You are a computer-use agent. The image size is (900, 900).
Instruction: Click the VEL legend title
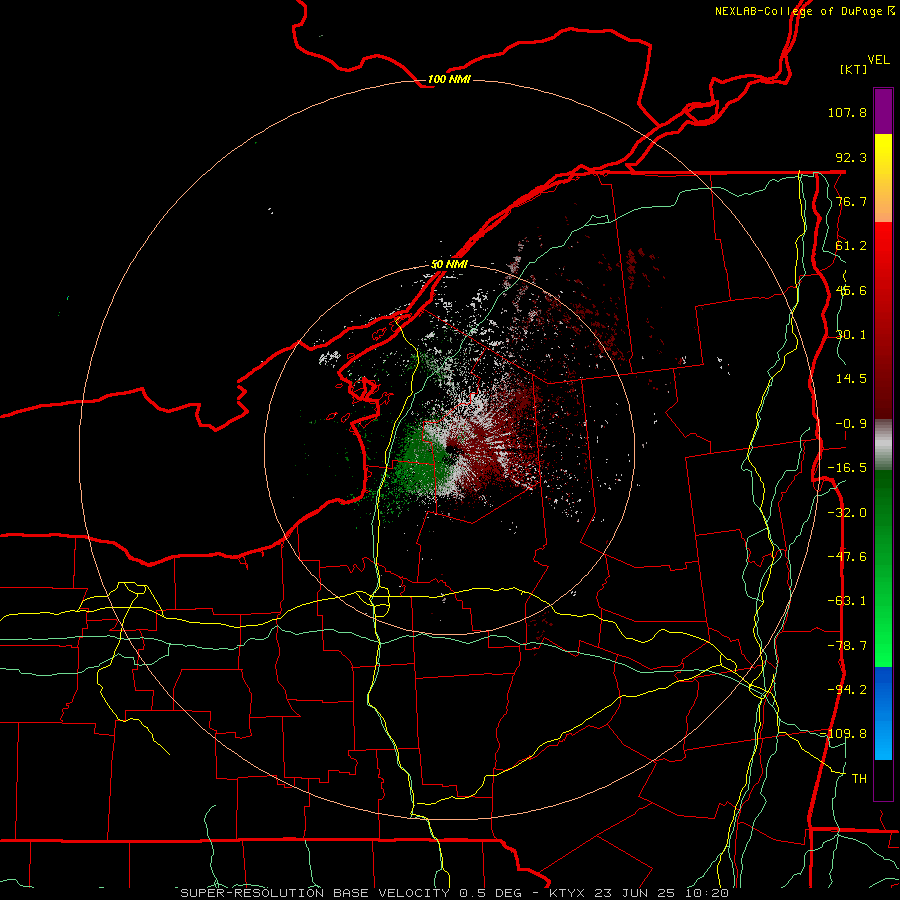tap(879, 60)
